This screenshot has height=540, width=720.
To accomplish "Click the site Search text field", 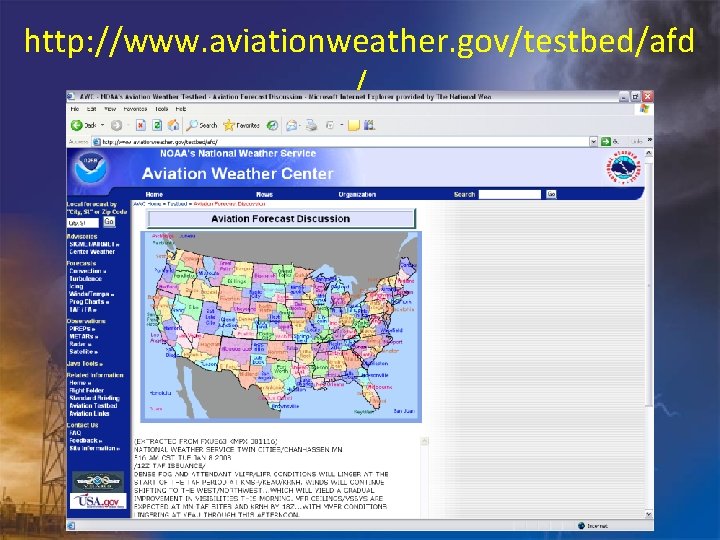I will coord(510,194).
